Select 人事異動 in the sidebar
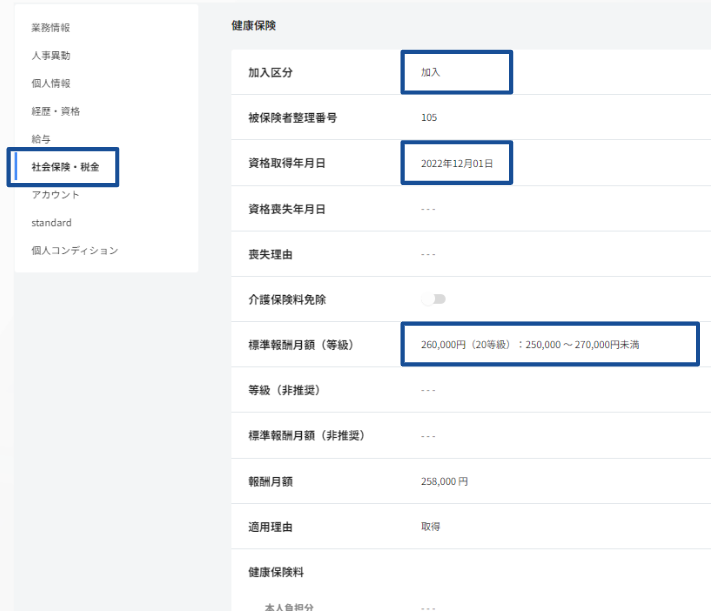Screen dimensions: 711x611 point(51,55)
